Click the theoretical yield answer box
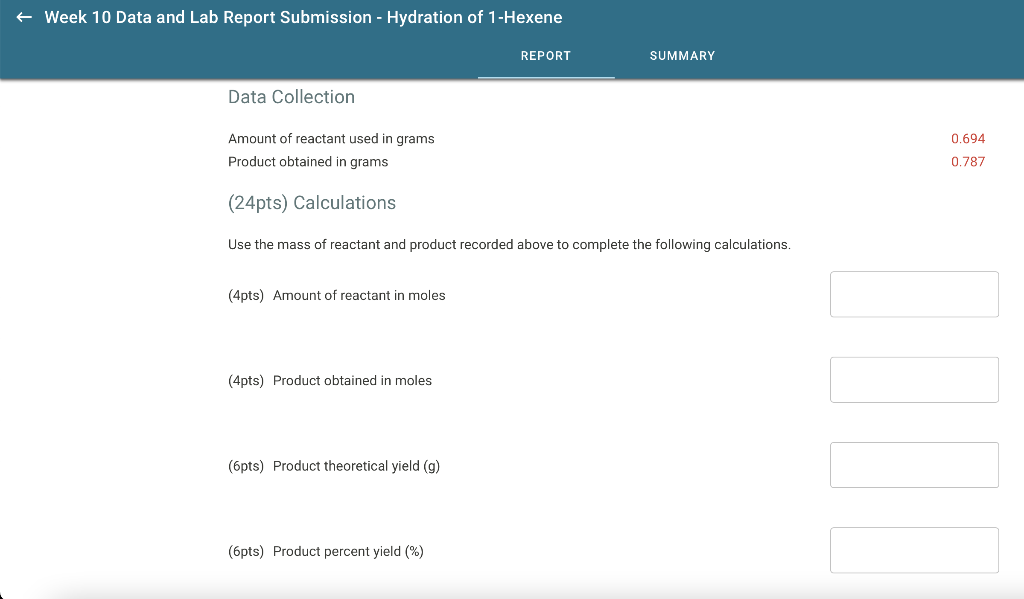The height and width of the screenshot is (599, 1024). 913,464
